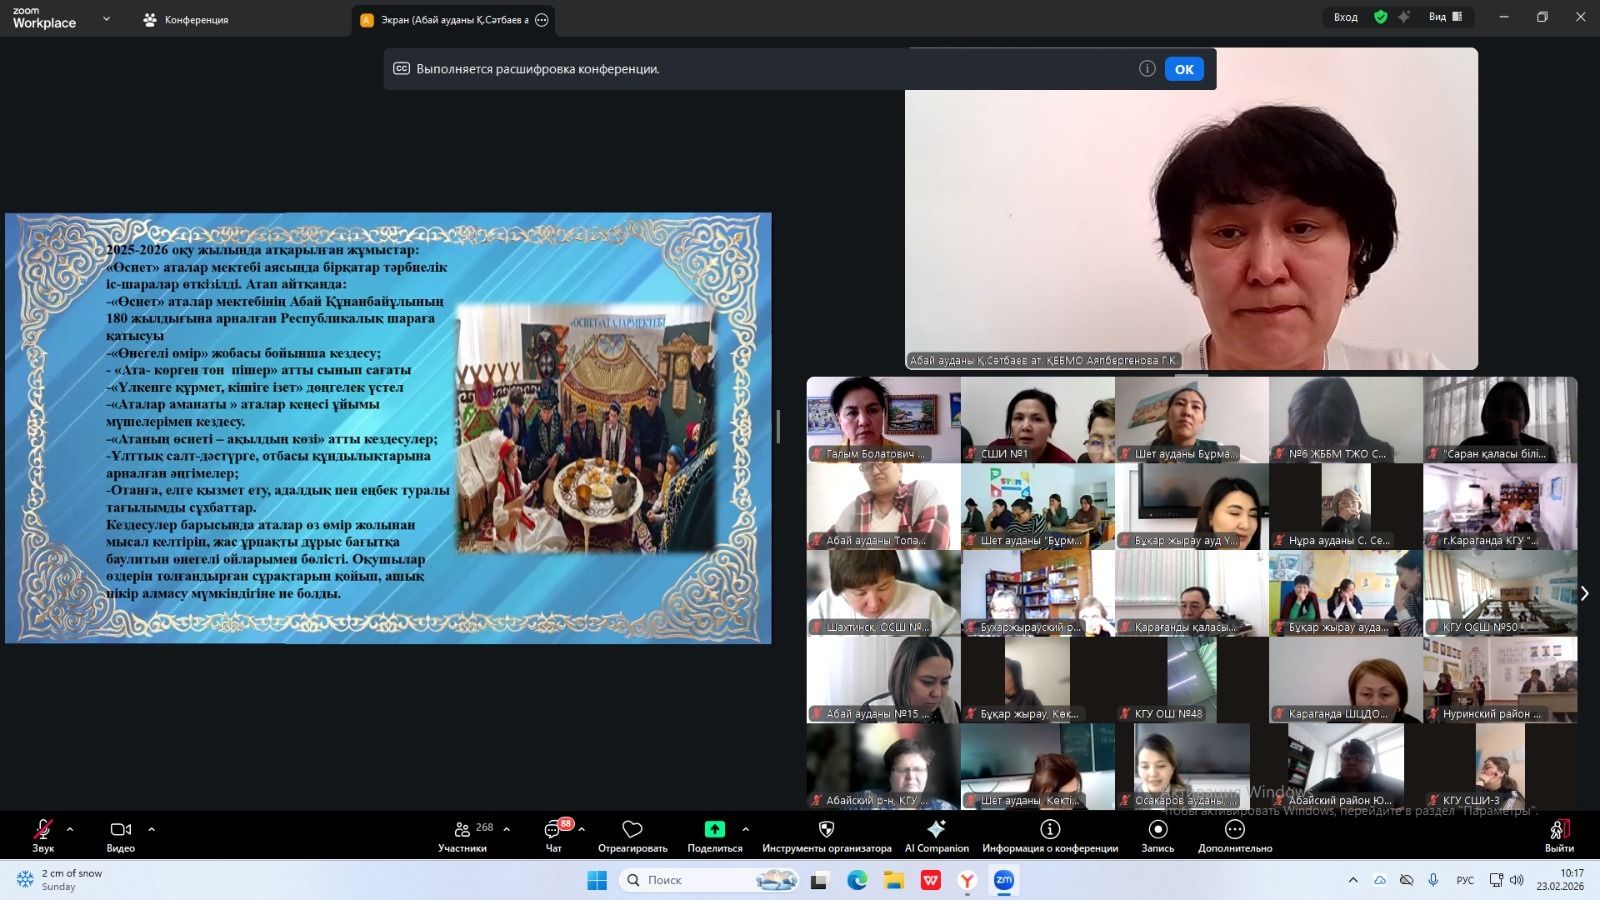Expand audio options arrow next to Звук

pos(70,829)
